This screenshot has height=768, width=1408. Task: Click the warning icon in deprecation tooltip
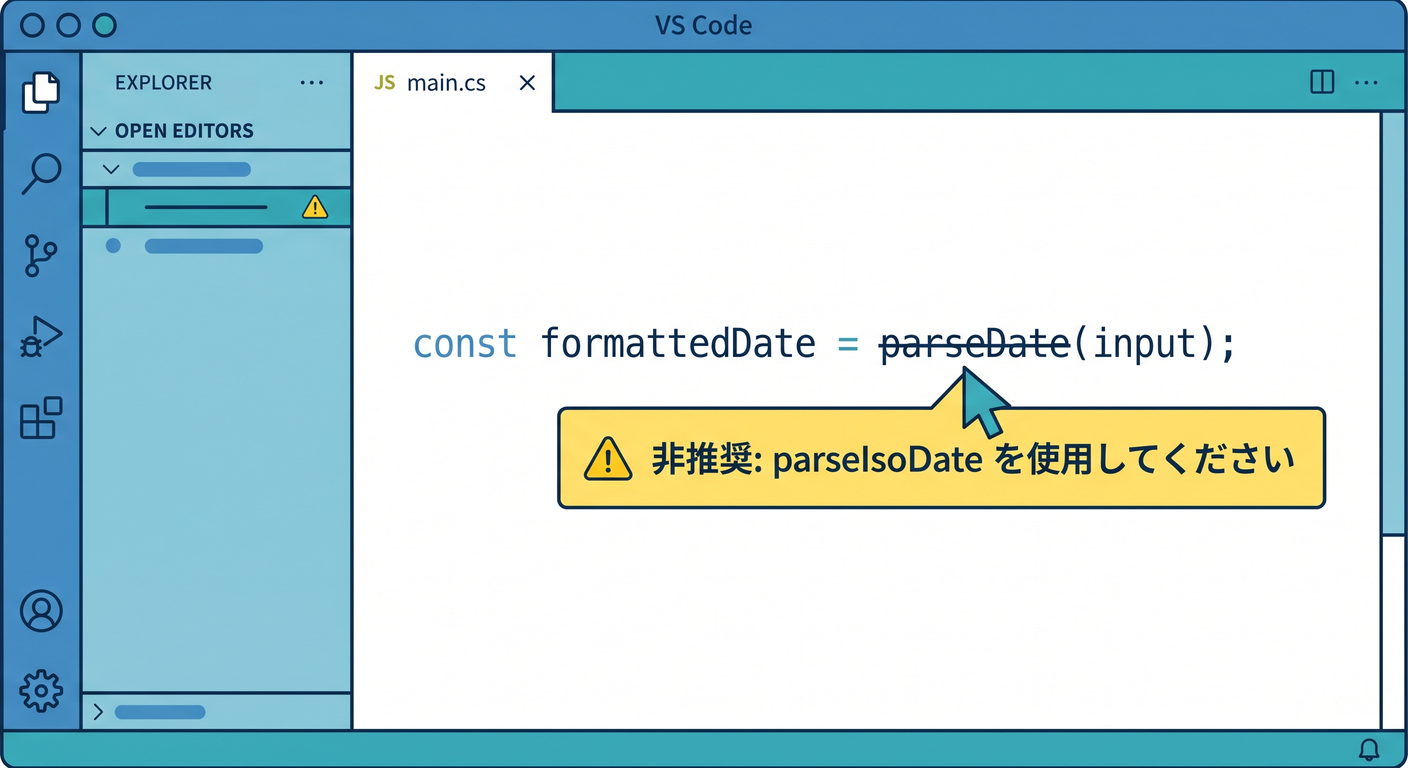[608, 459]
